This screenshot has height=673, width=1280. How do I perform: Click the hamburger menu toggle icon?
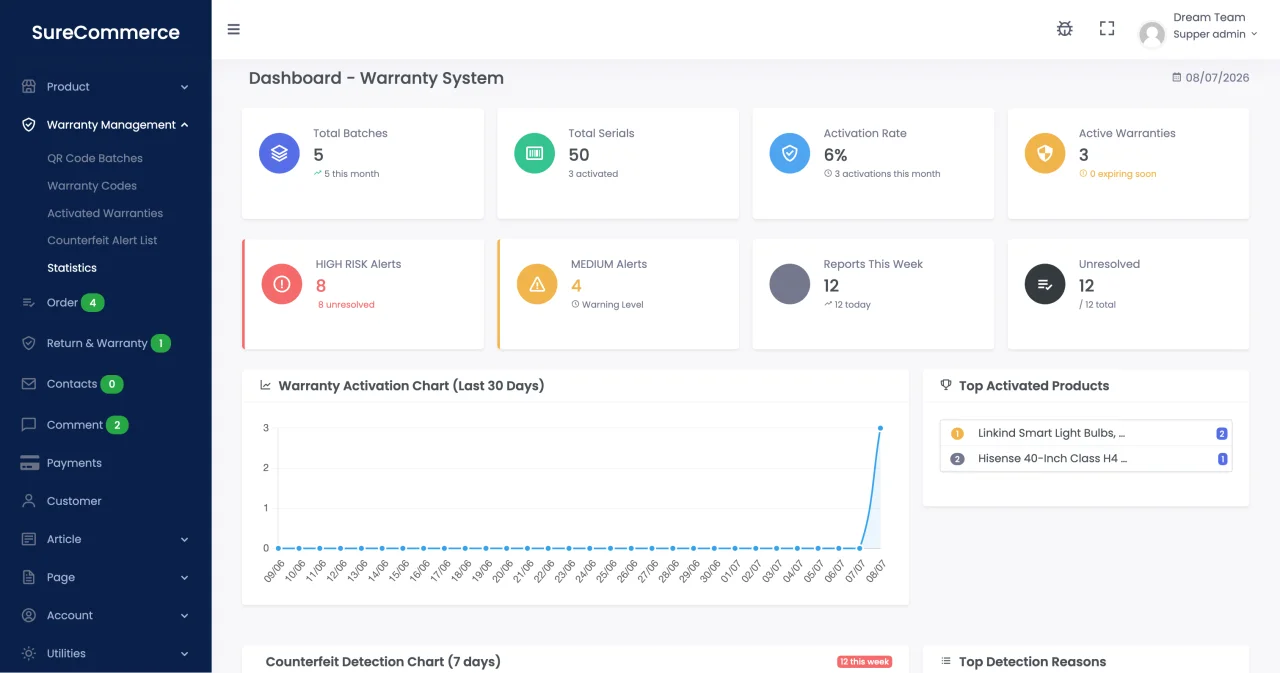pos(234,29)
